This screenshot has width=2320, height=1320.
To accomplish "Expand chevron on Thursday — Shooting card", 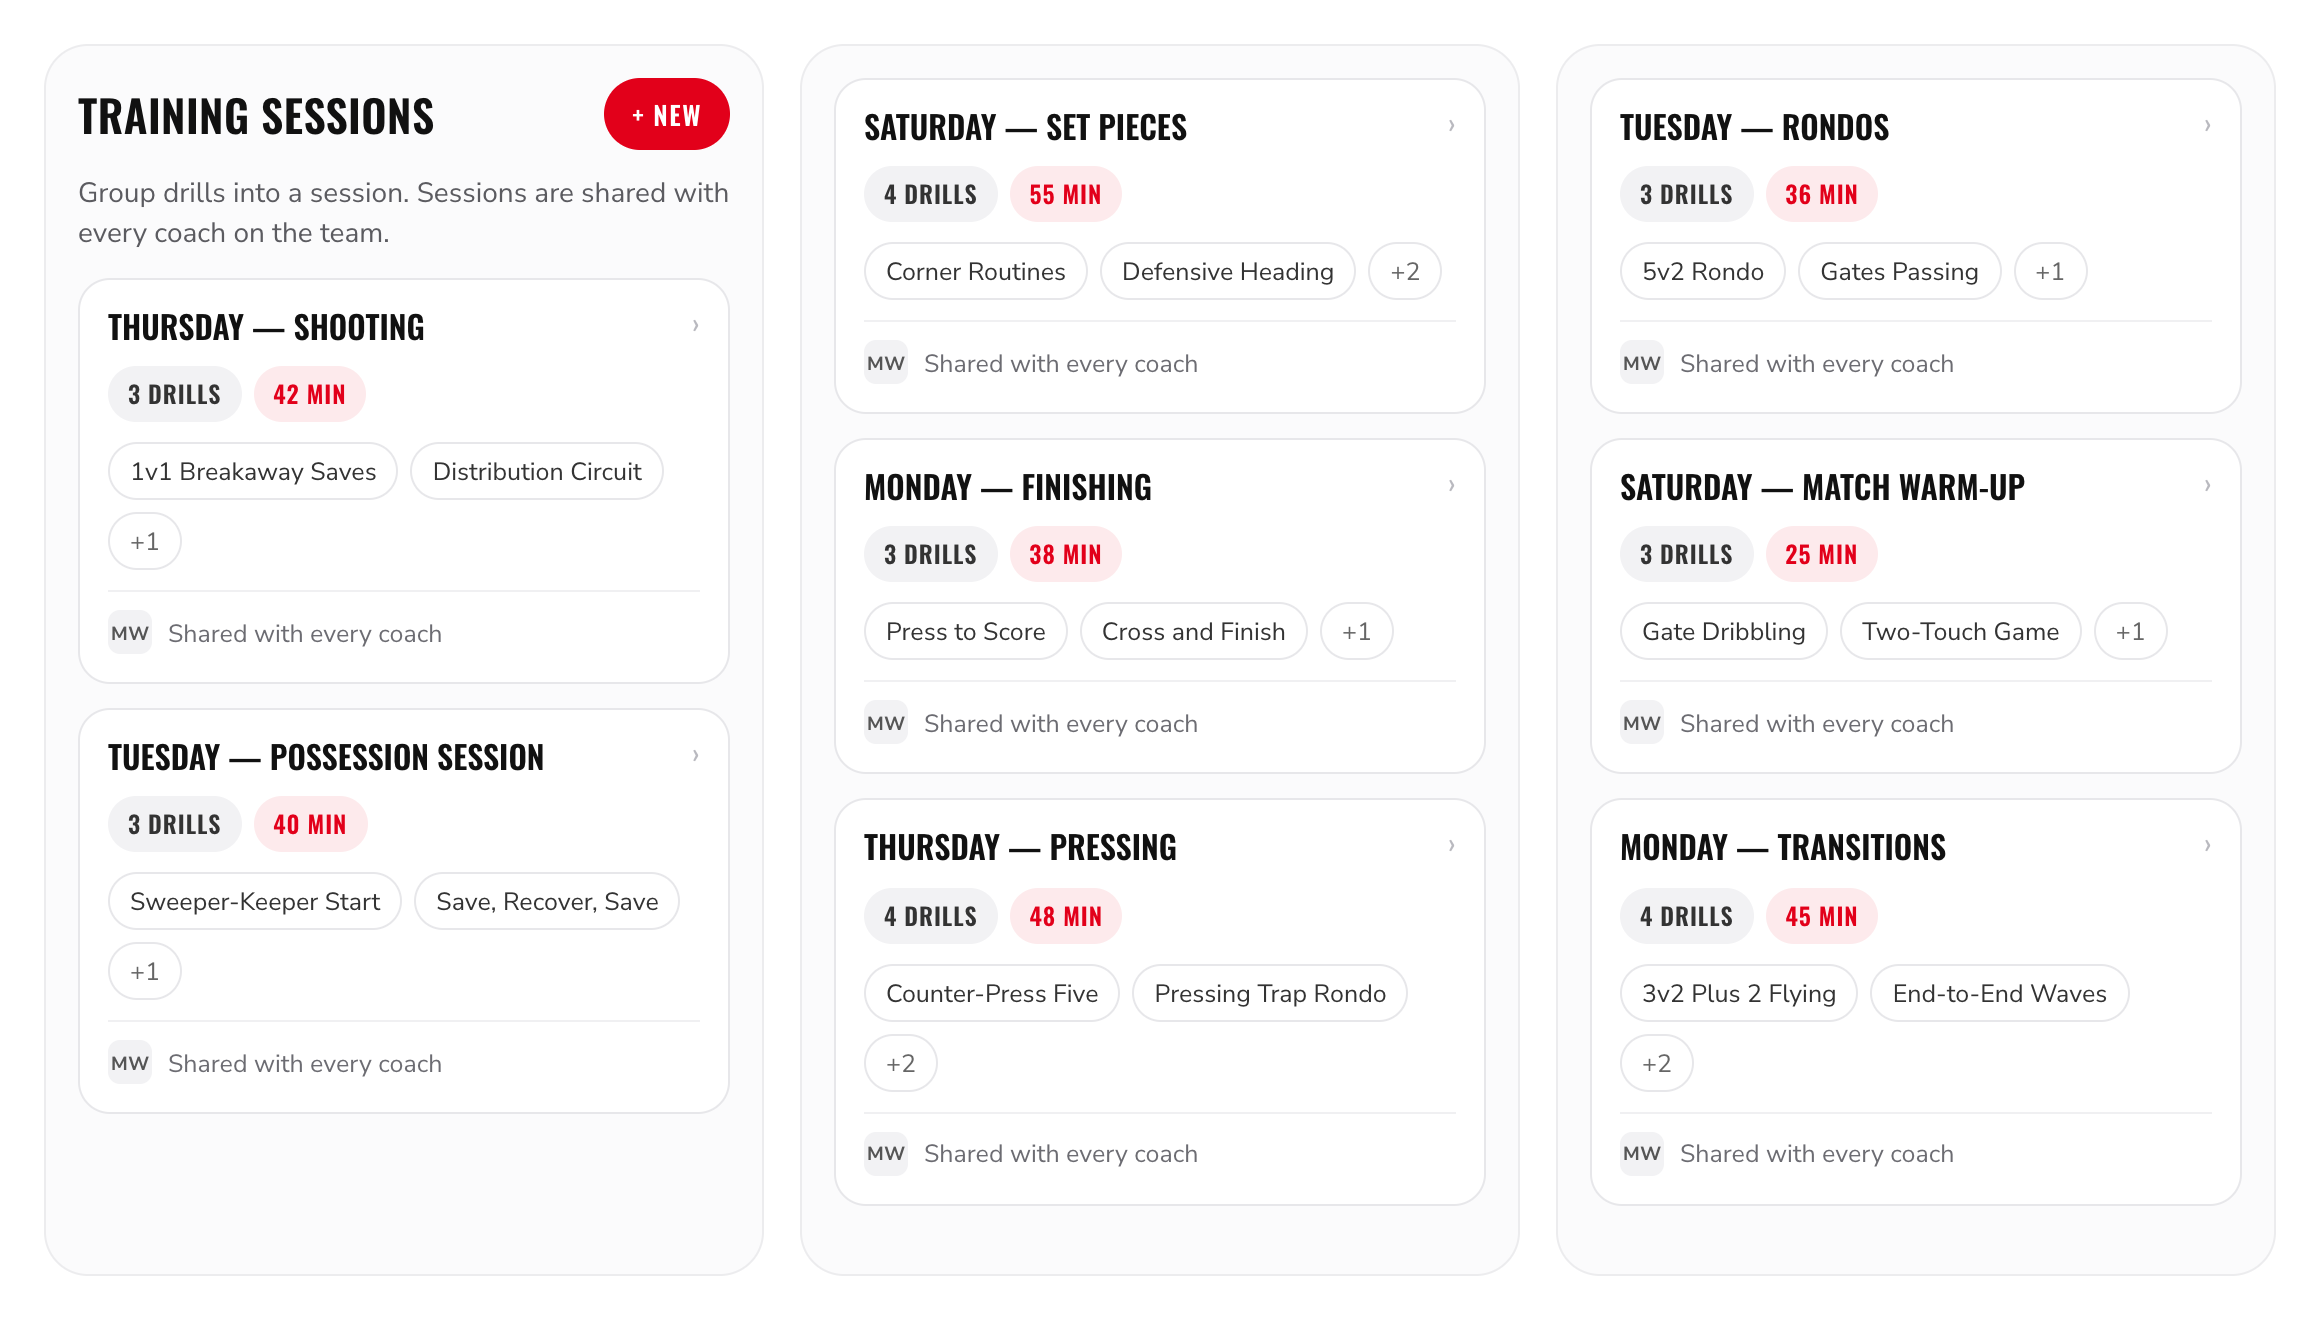I will [x=696, y=326].
